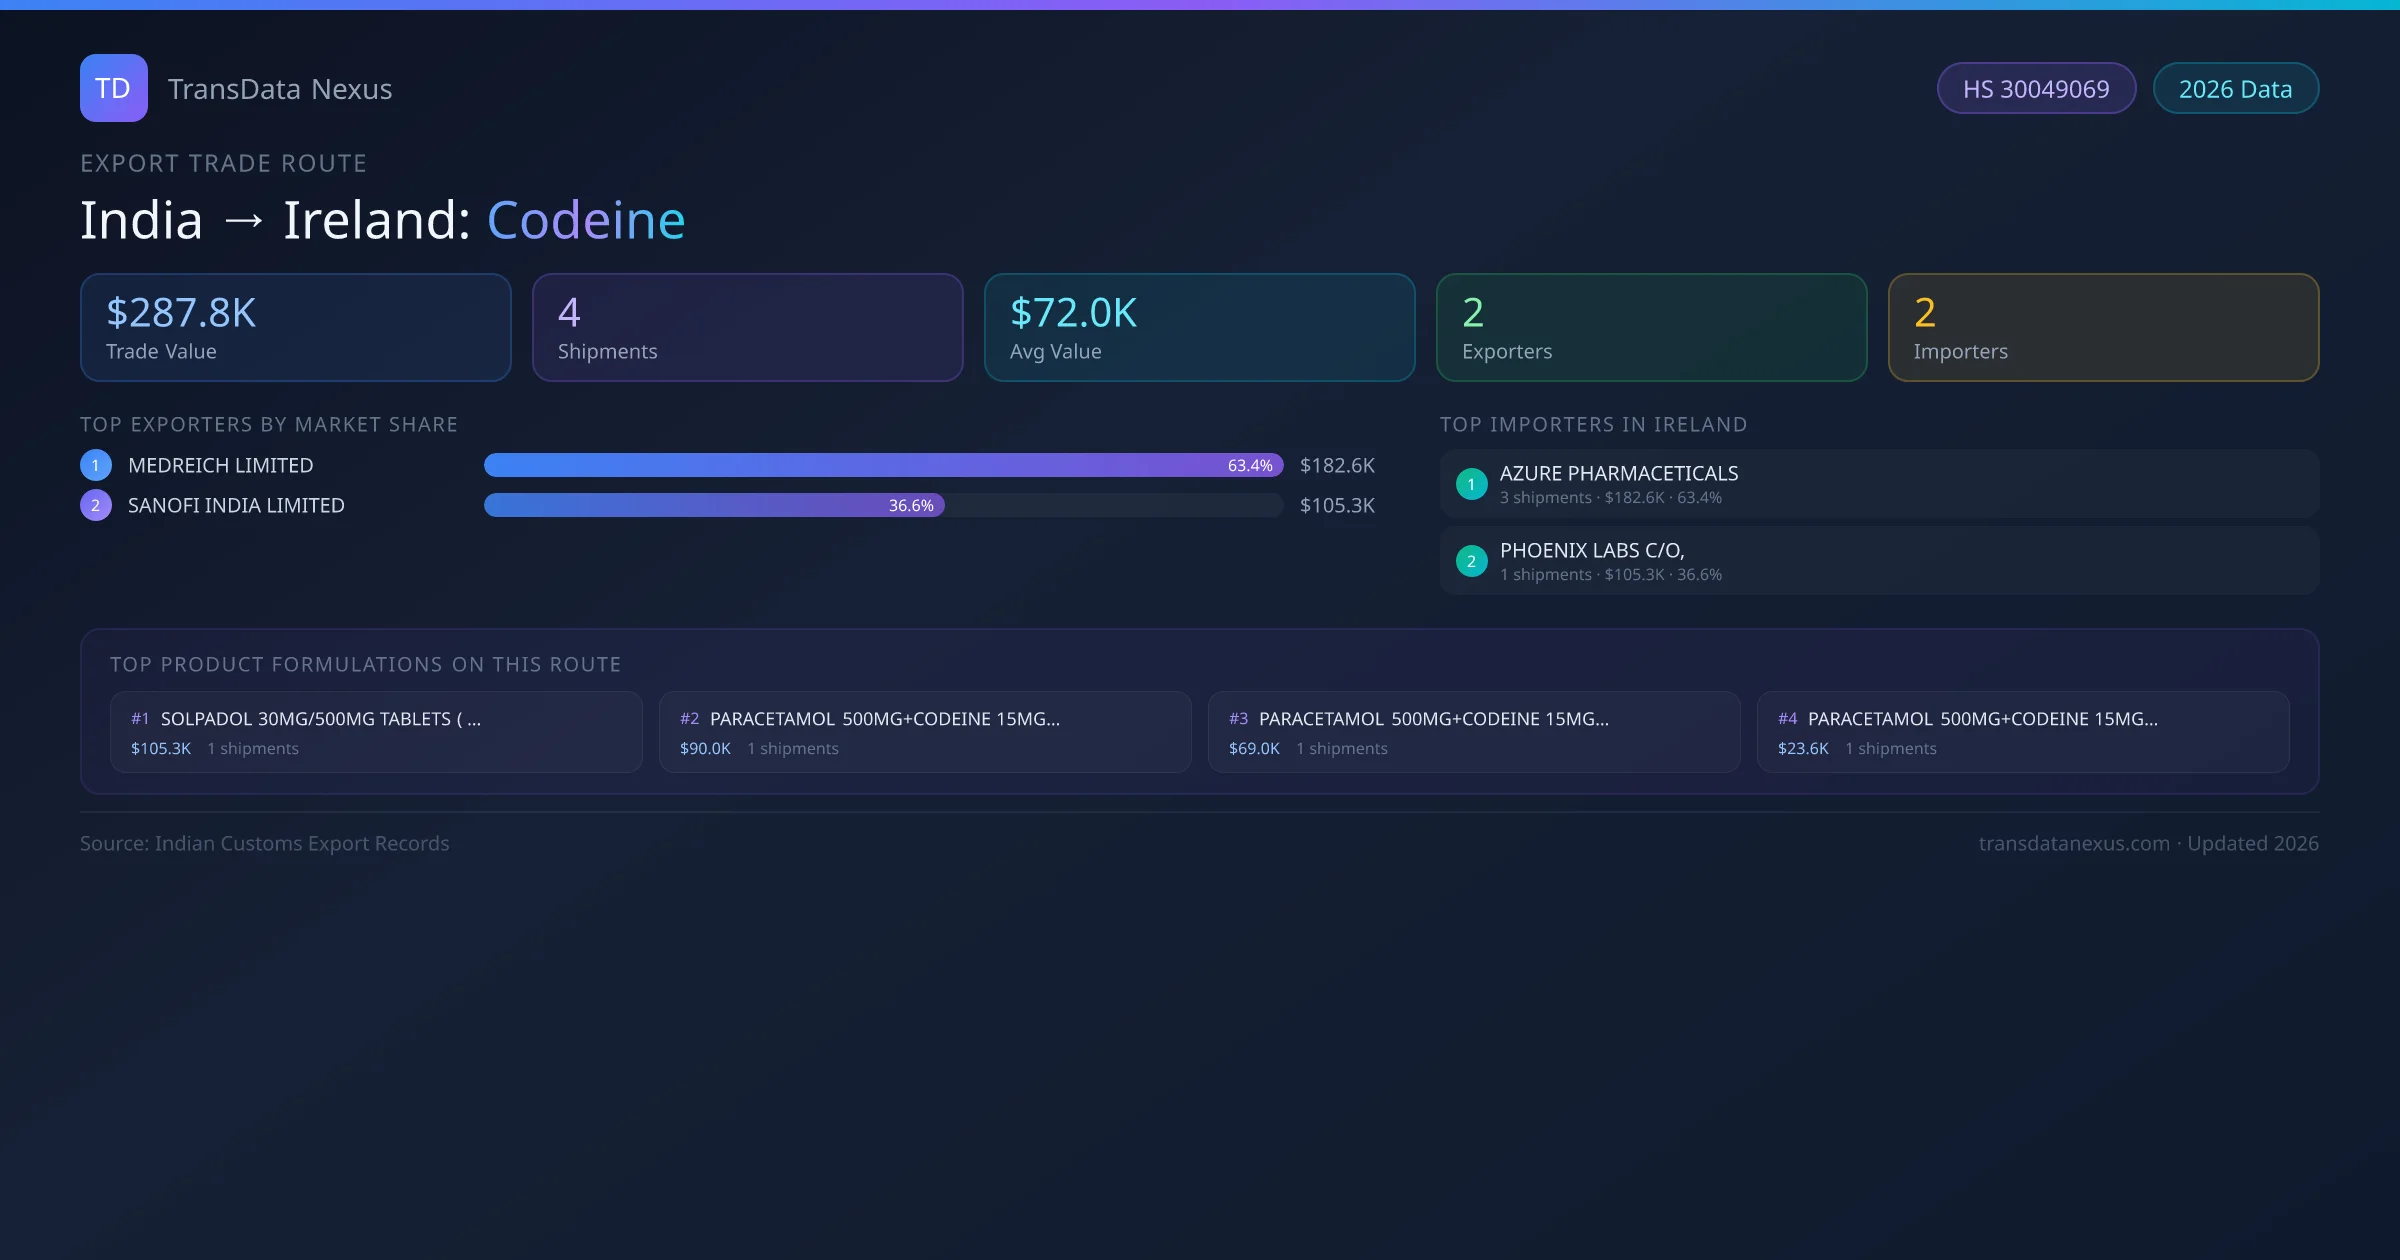This screenshot has height=1260, width=2400.
Task: Open the $72.0K Avg Value card
Action: pos(1199,327)
